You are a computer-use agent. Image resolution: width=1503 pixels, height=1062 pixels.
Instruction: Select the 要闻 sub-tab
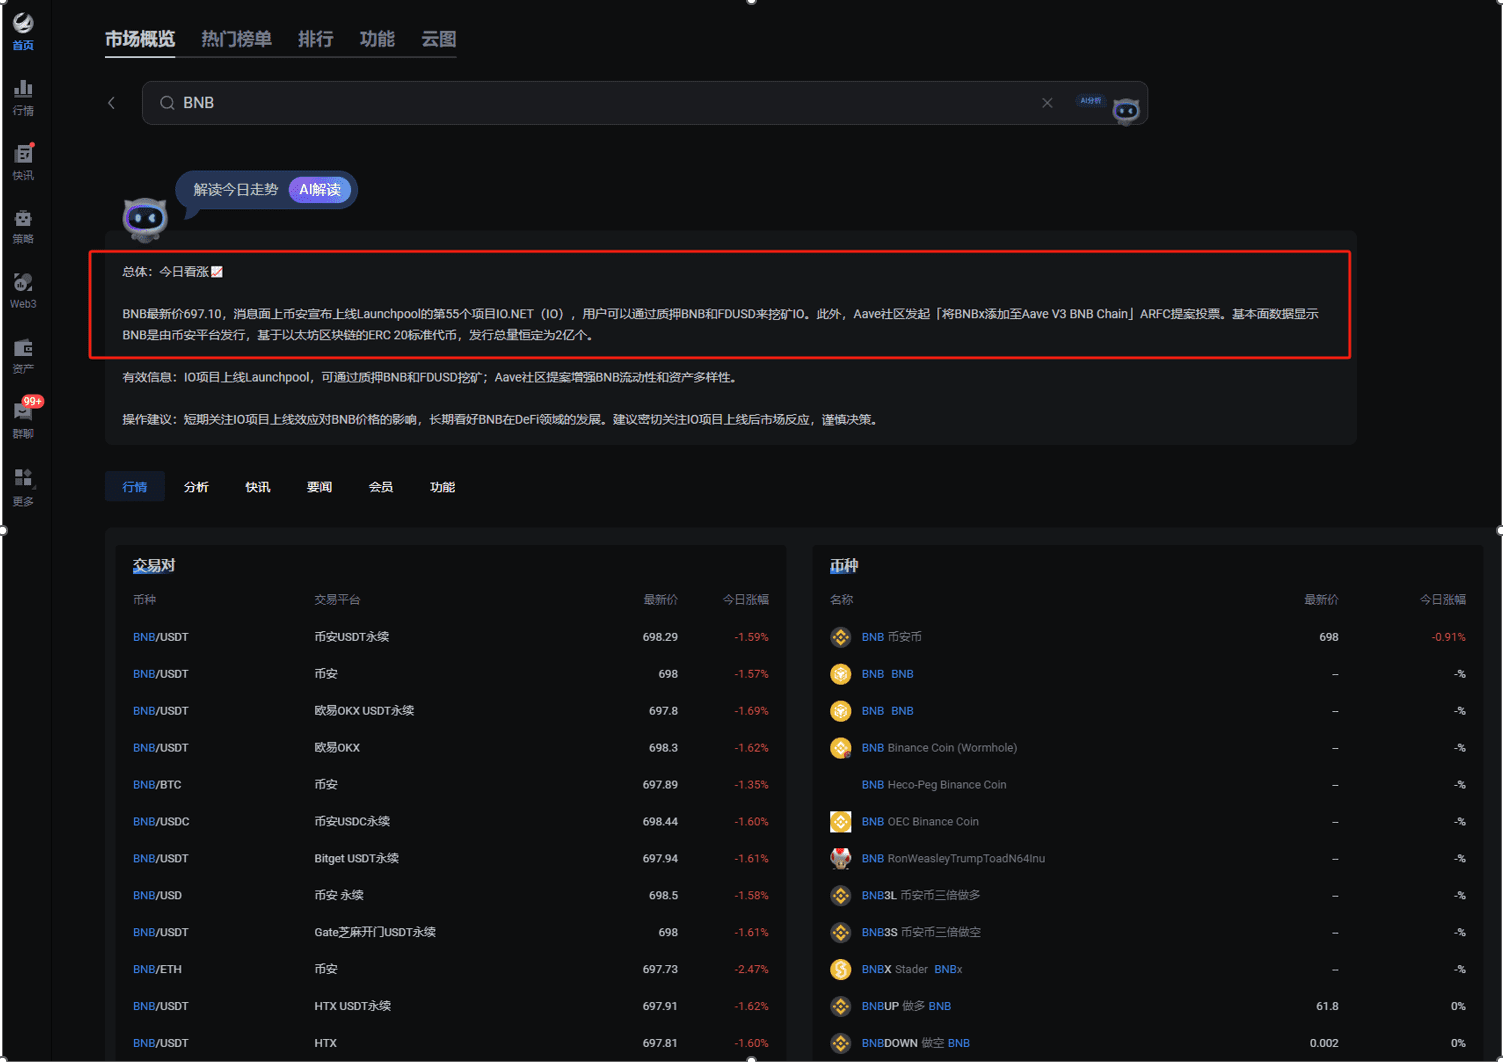pos(319,487)
